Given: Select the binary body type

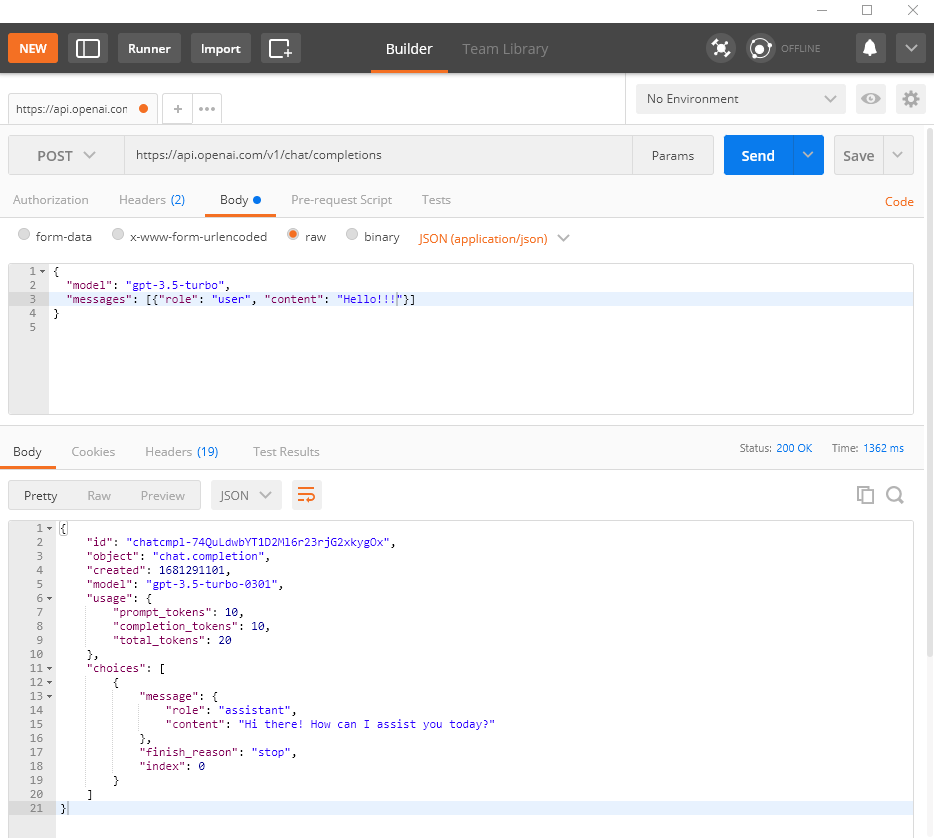Looking at the screenshot, I should 352,234.
